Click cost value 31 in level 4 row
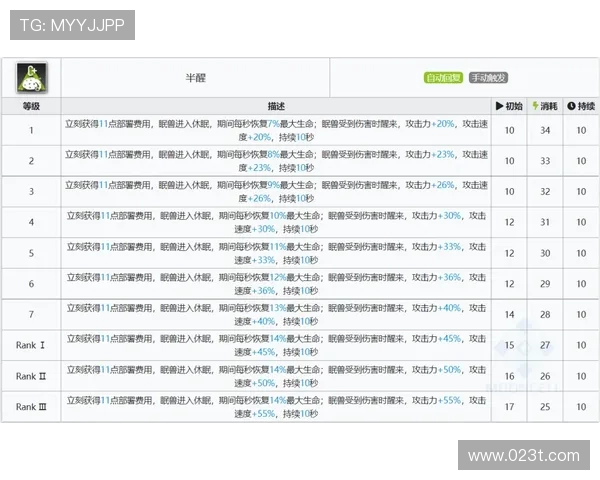The image size is (600, 480). pos(545,222)
